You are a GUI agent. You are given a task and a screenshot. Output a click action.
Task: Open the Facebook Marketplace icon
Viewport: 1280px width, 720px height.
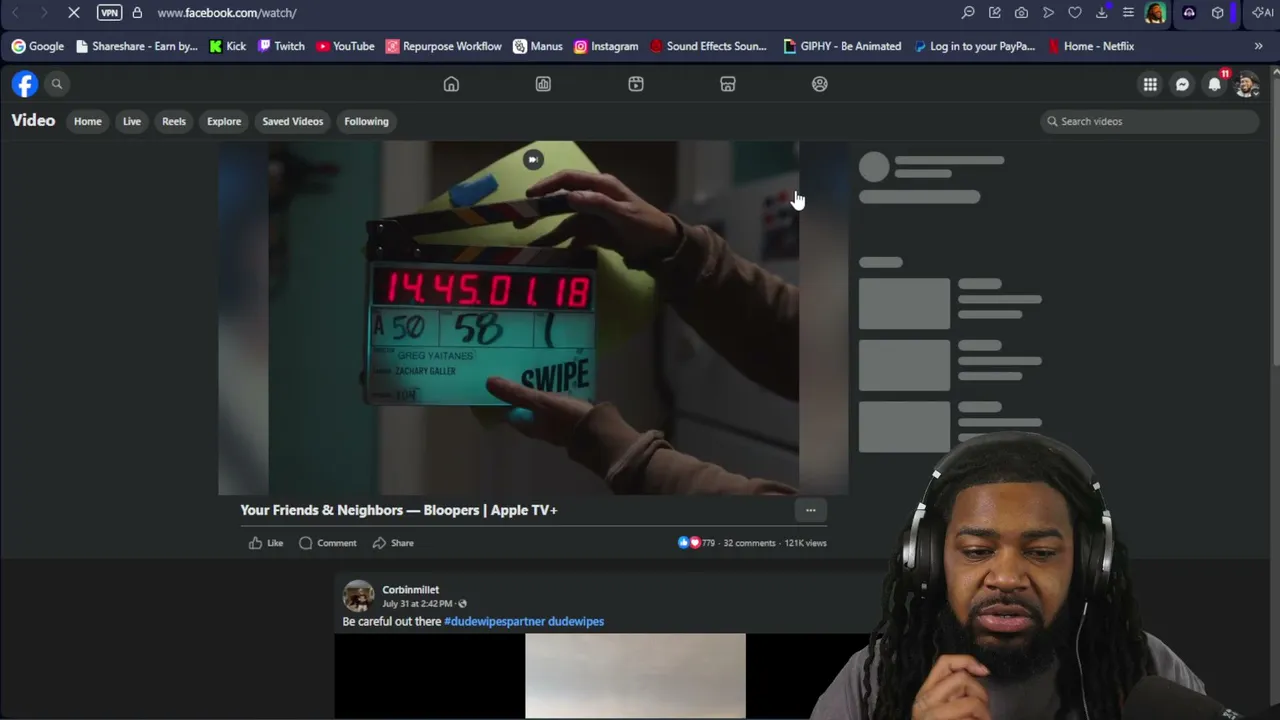pyautogui.click(x=728, y=84)
